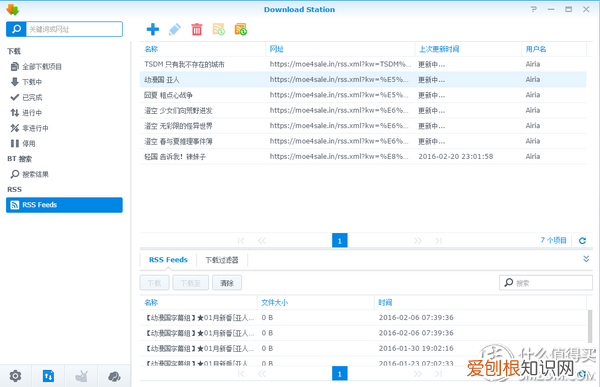Click the snail speed limit icon

81,376
